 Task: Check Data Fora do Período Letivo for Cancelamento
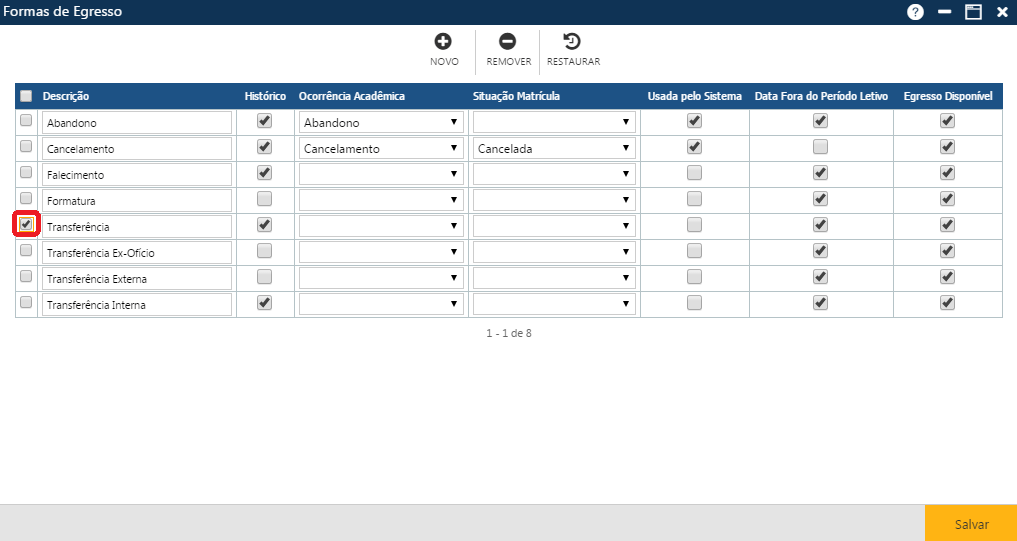(820, 147)
